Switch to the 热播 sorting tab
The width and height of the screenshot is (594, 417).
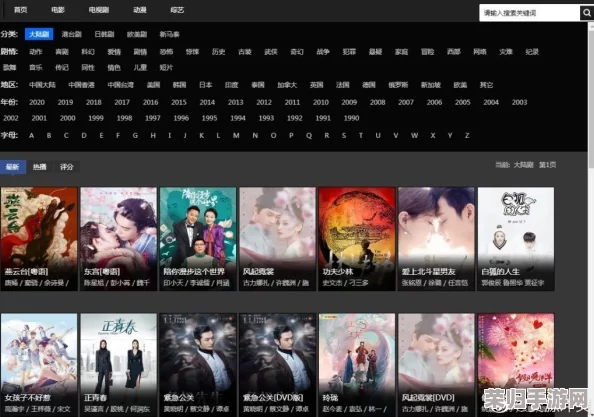[39, 167]
